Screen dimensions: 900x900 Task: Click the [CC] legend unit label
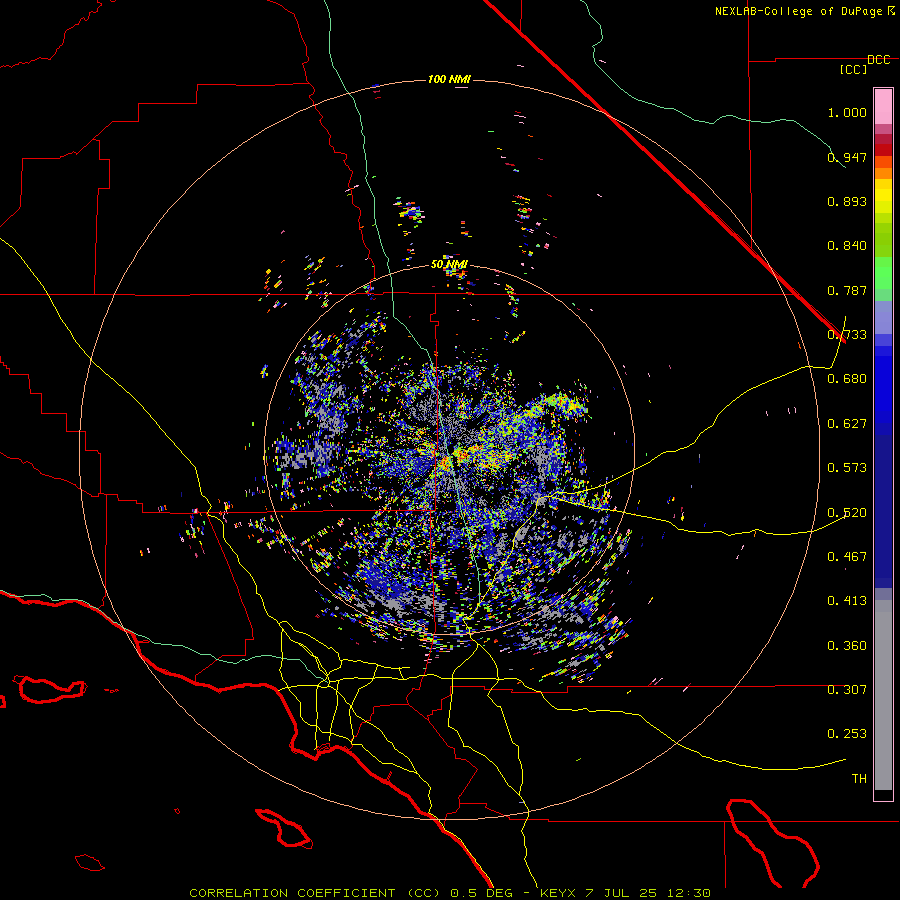pyautogui.click(x=854, y=69)
